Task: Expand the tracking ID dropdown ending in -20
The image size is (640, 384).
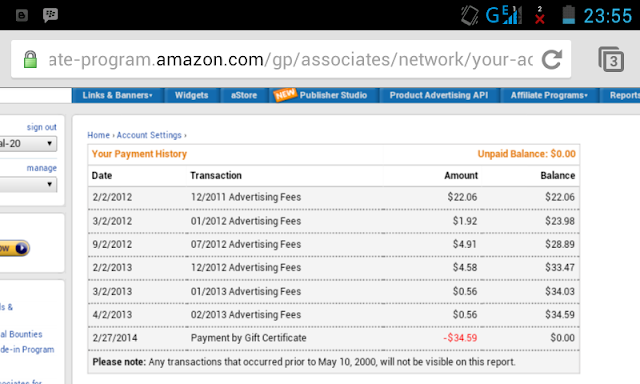Action: 28,144
